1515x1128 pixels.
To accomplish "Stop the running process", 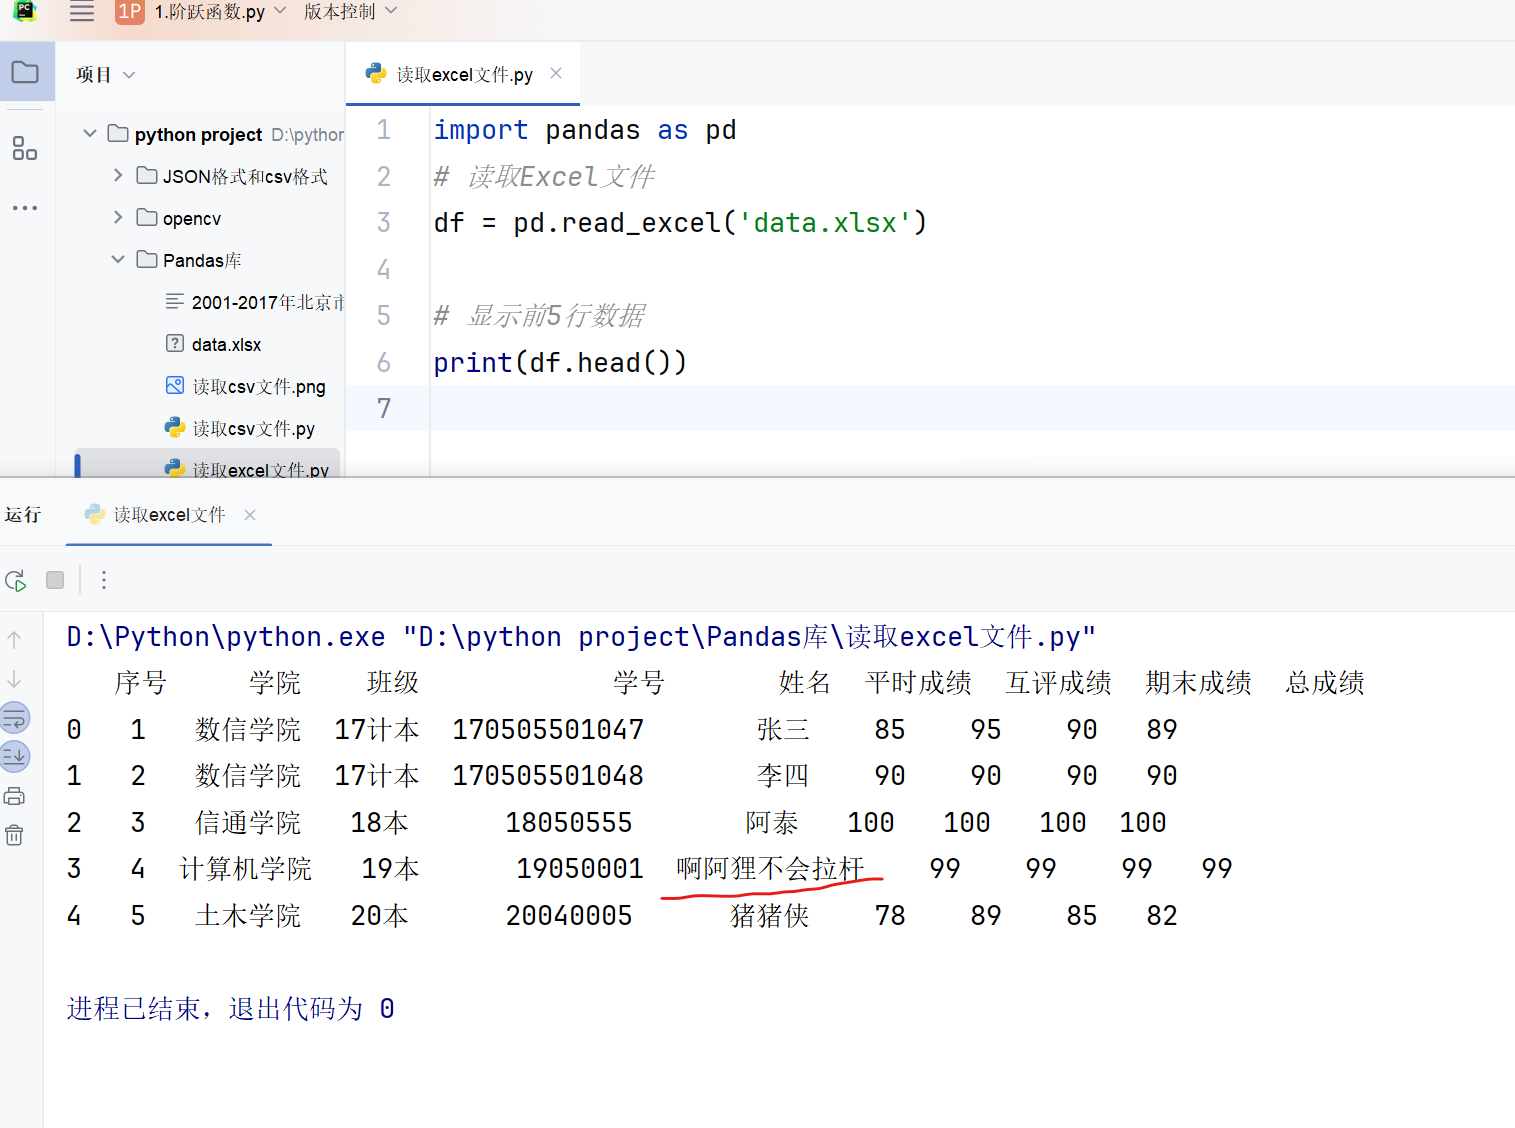I will tap(55, 580).
